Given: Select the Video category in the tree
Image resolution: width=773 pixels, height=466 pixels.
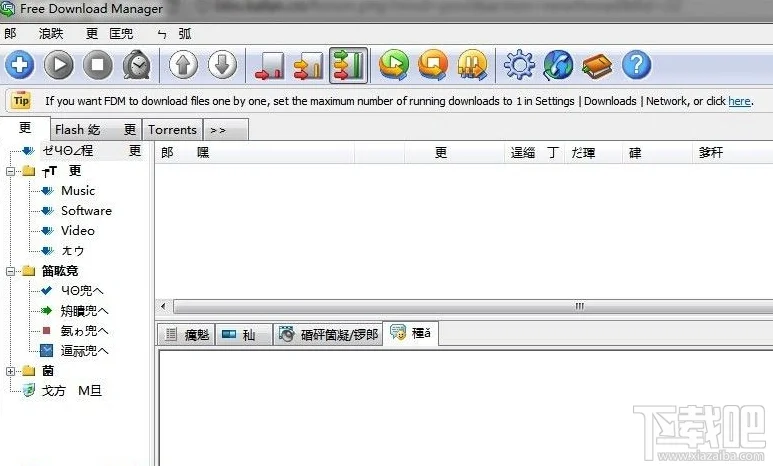Looking at the screenshot, I should [77, 231].
